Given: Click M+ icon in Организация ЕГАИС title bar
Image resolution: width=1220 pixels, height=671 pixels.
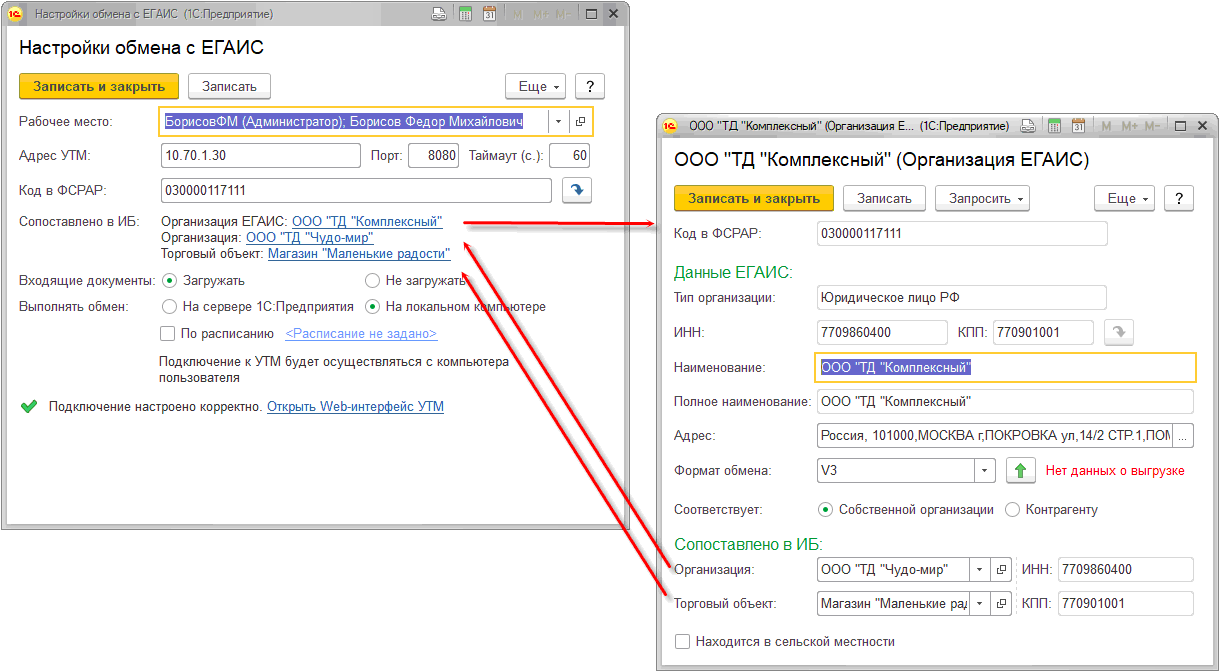Looking at the screenshot, I should tap(1129, 127).
